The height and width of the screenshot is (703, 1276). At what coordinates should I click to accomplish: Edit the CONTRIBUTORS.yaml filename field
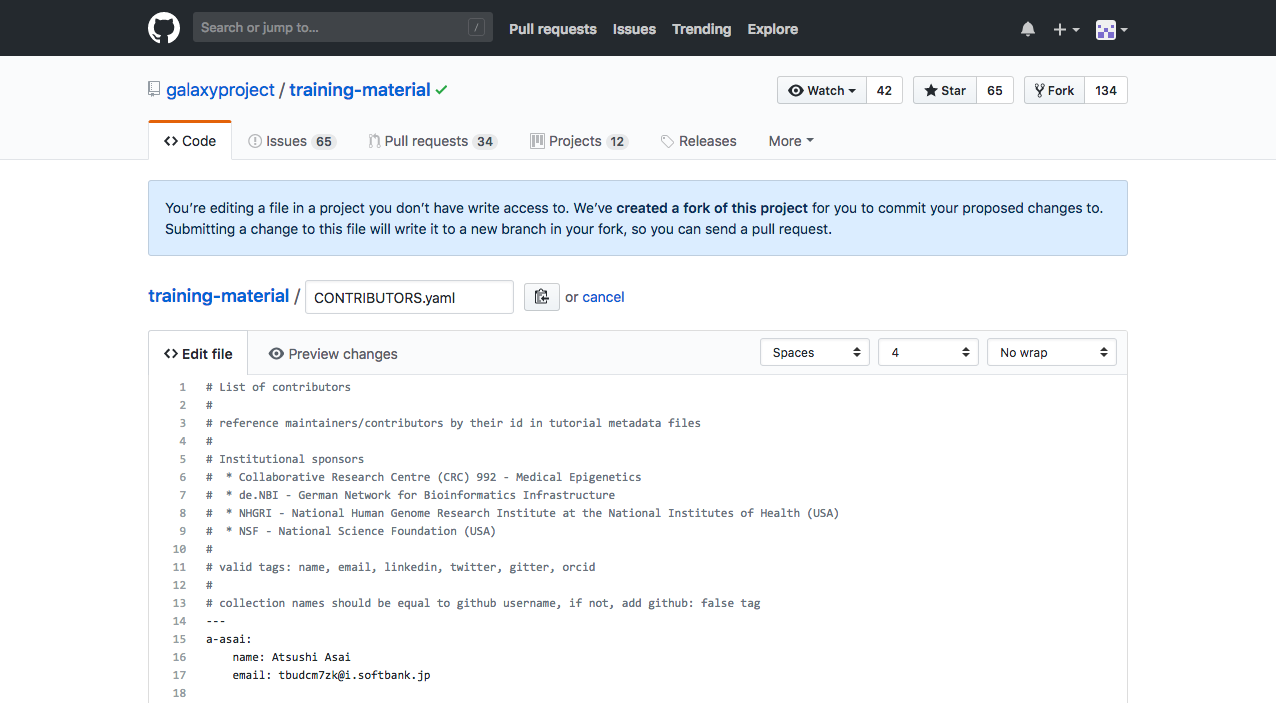[409, 297]
